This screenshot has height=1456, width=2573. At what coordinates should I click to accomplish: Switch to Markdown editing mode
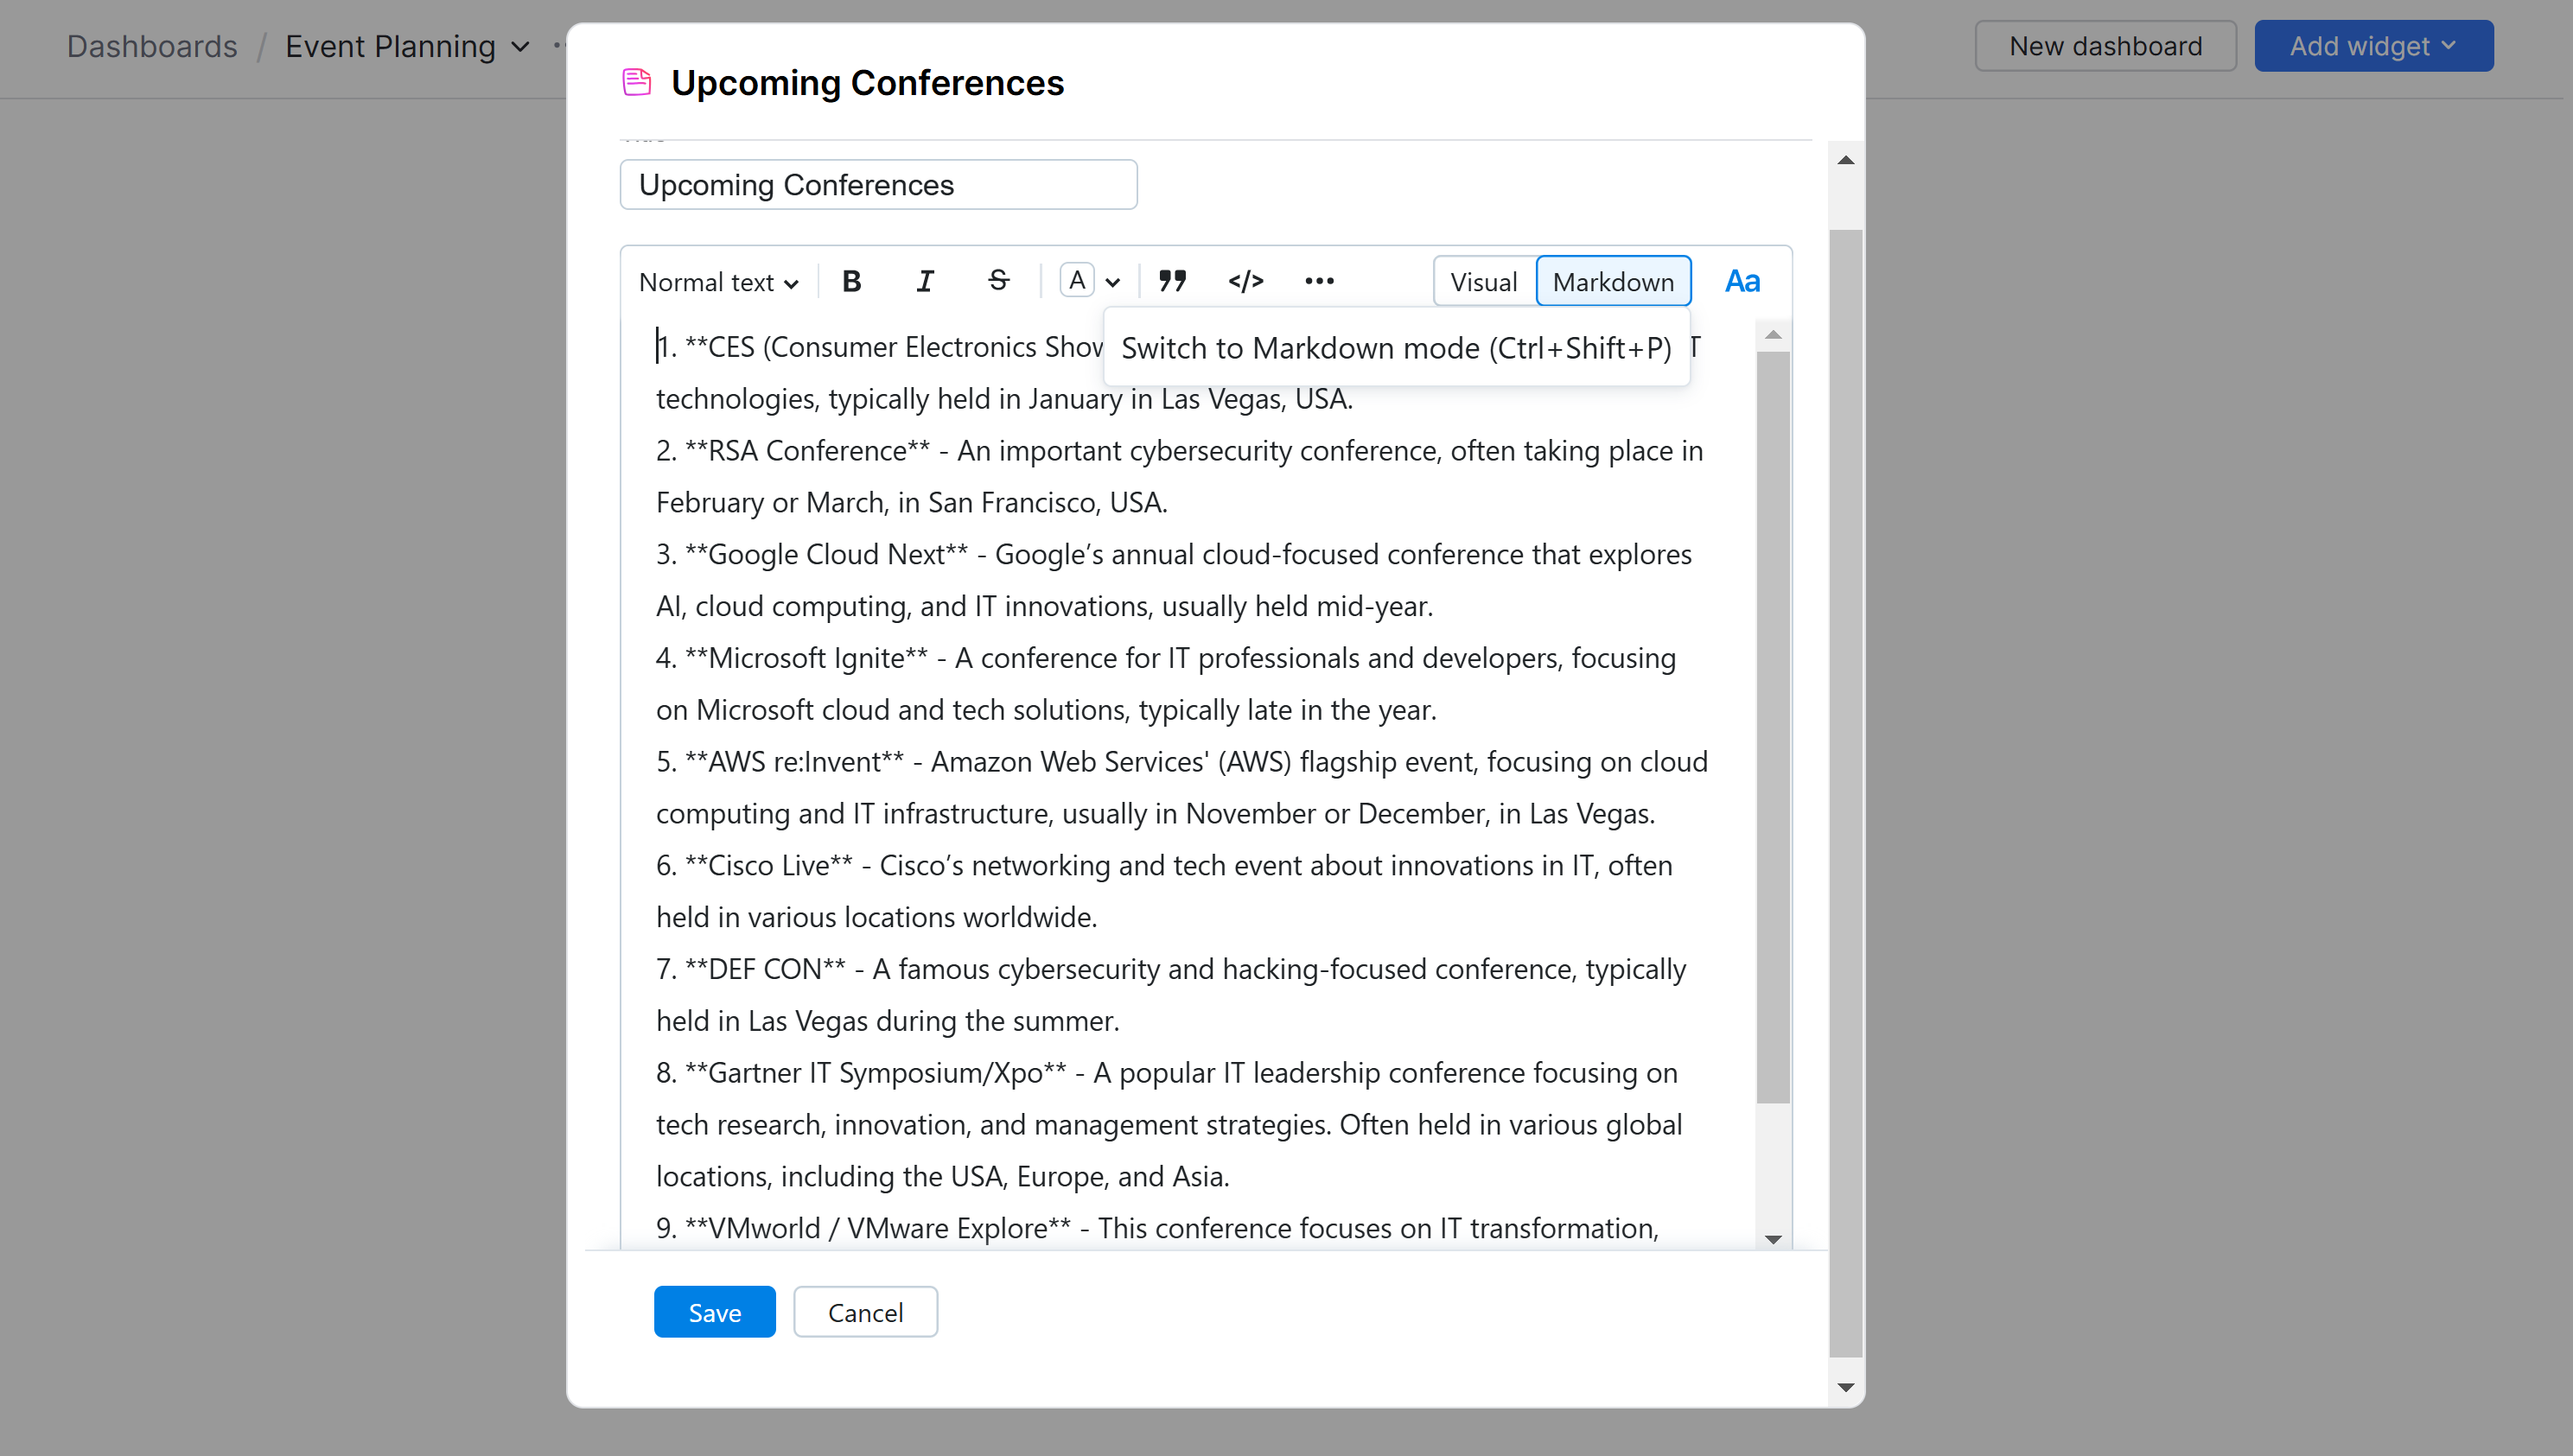click(x=1613, y=281)
